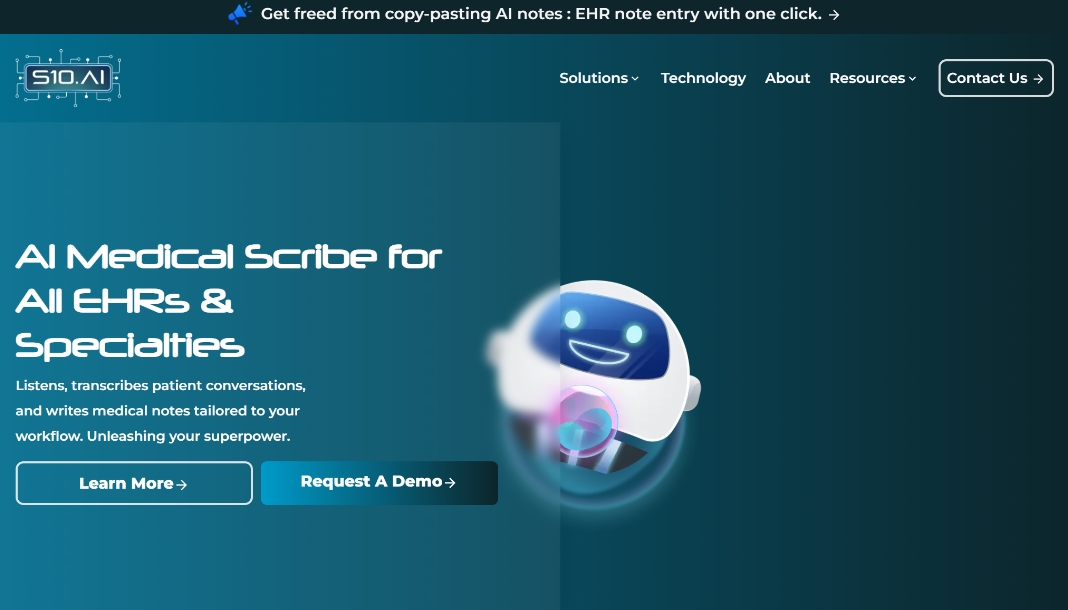Click the Learn More button
This screenshot has width=1068, height=610.
click(x=134, y=483)
